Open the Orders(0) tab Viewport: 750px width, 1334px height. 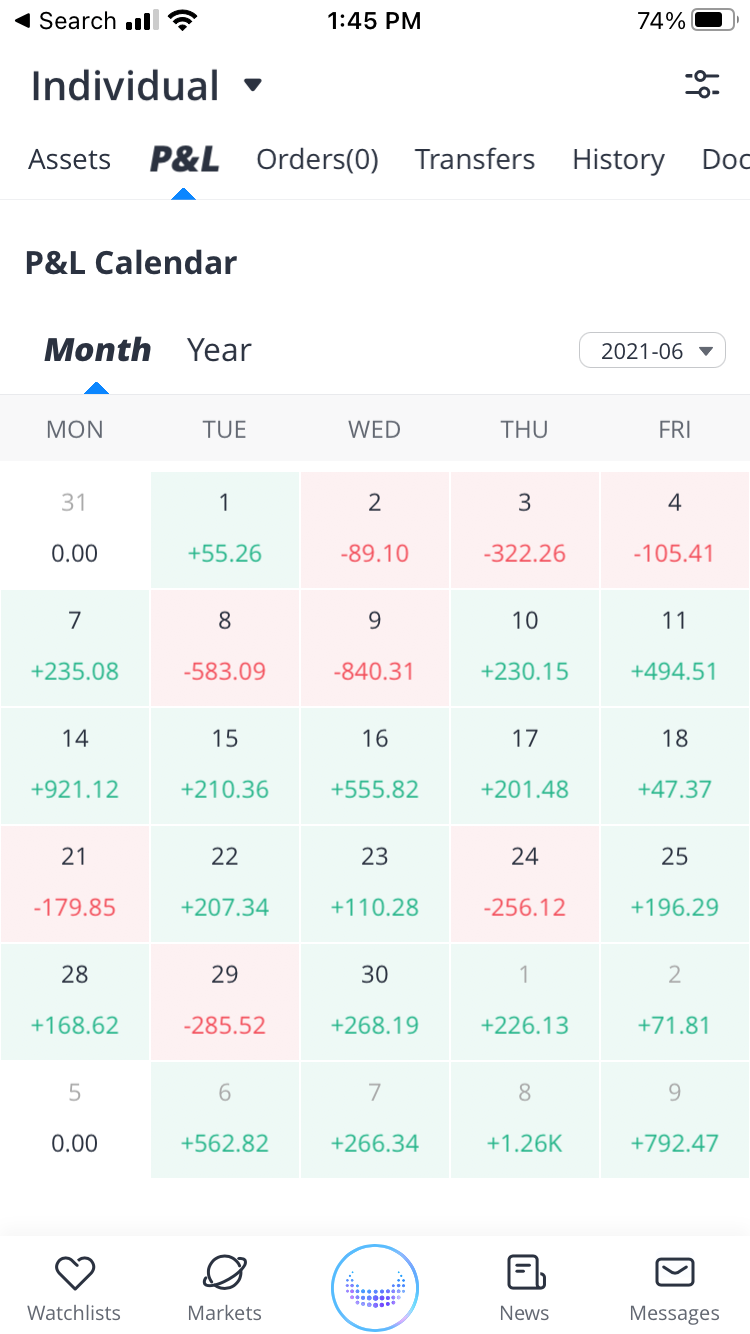pos(317,160)
